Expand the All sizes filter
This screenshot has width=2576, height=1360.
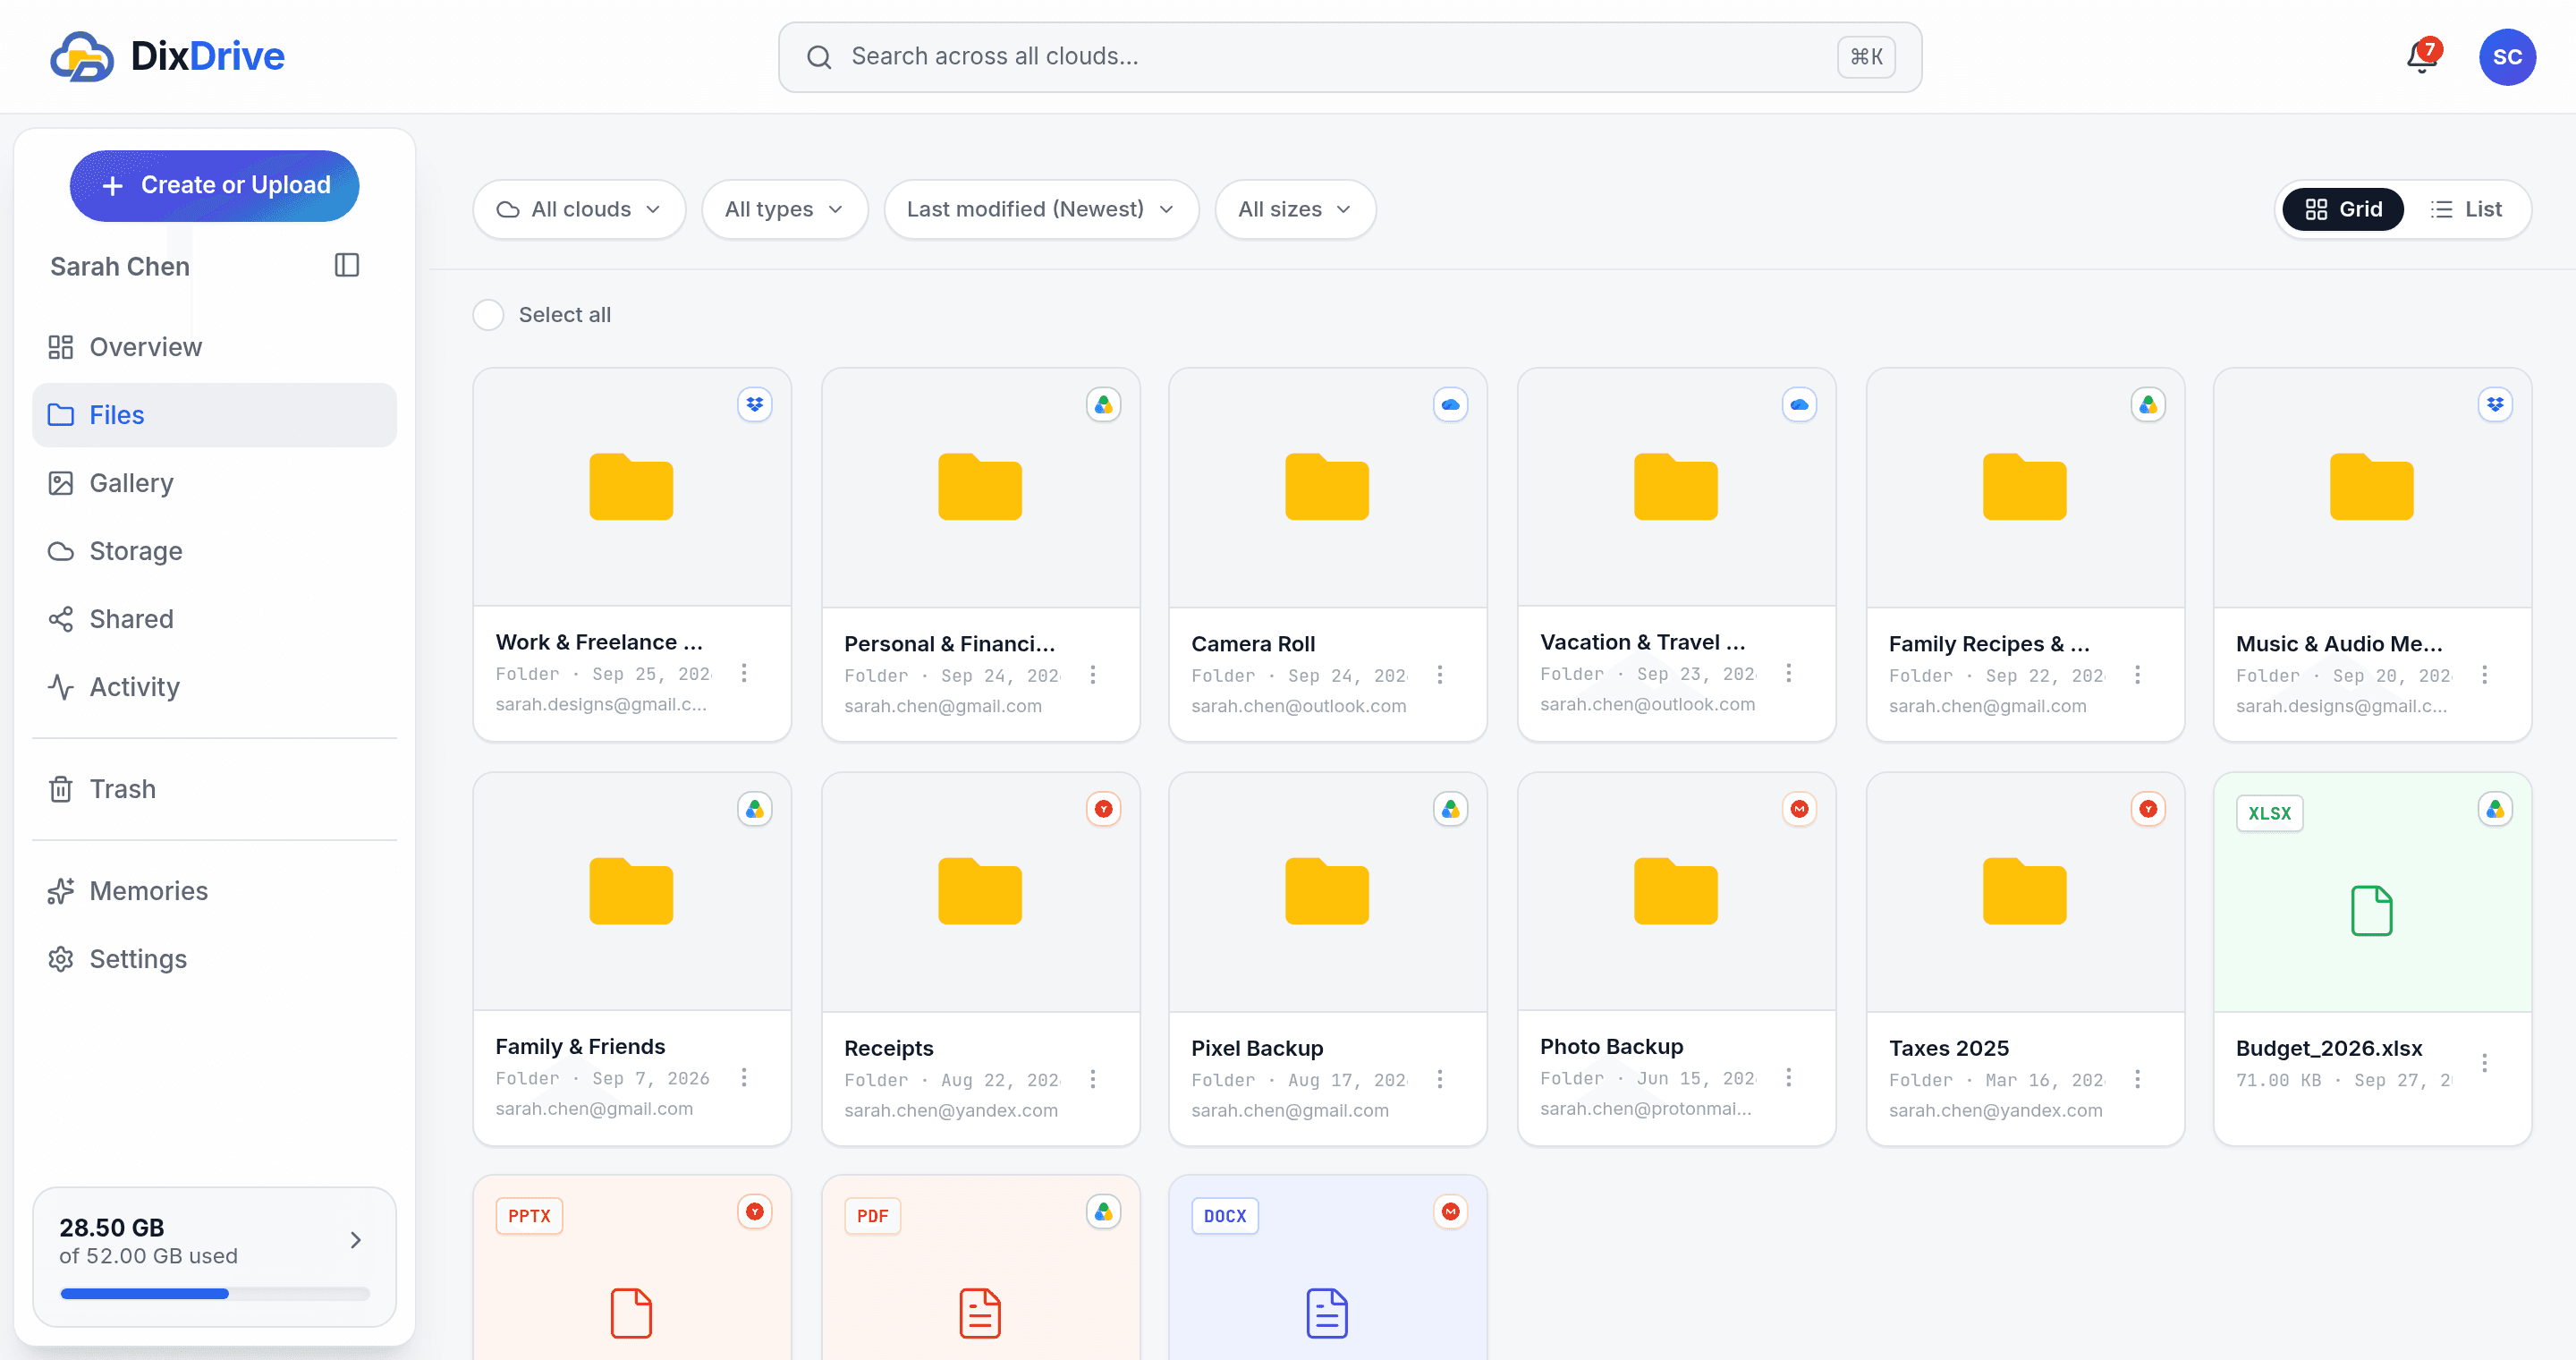click(1295, 209)
